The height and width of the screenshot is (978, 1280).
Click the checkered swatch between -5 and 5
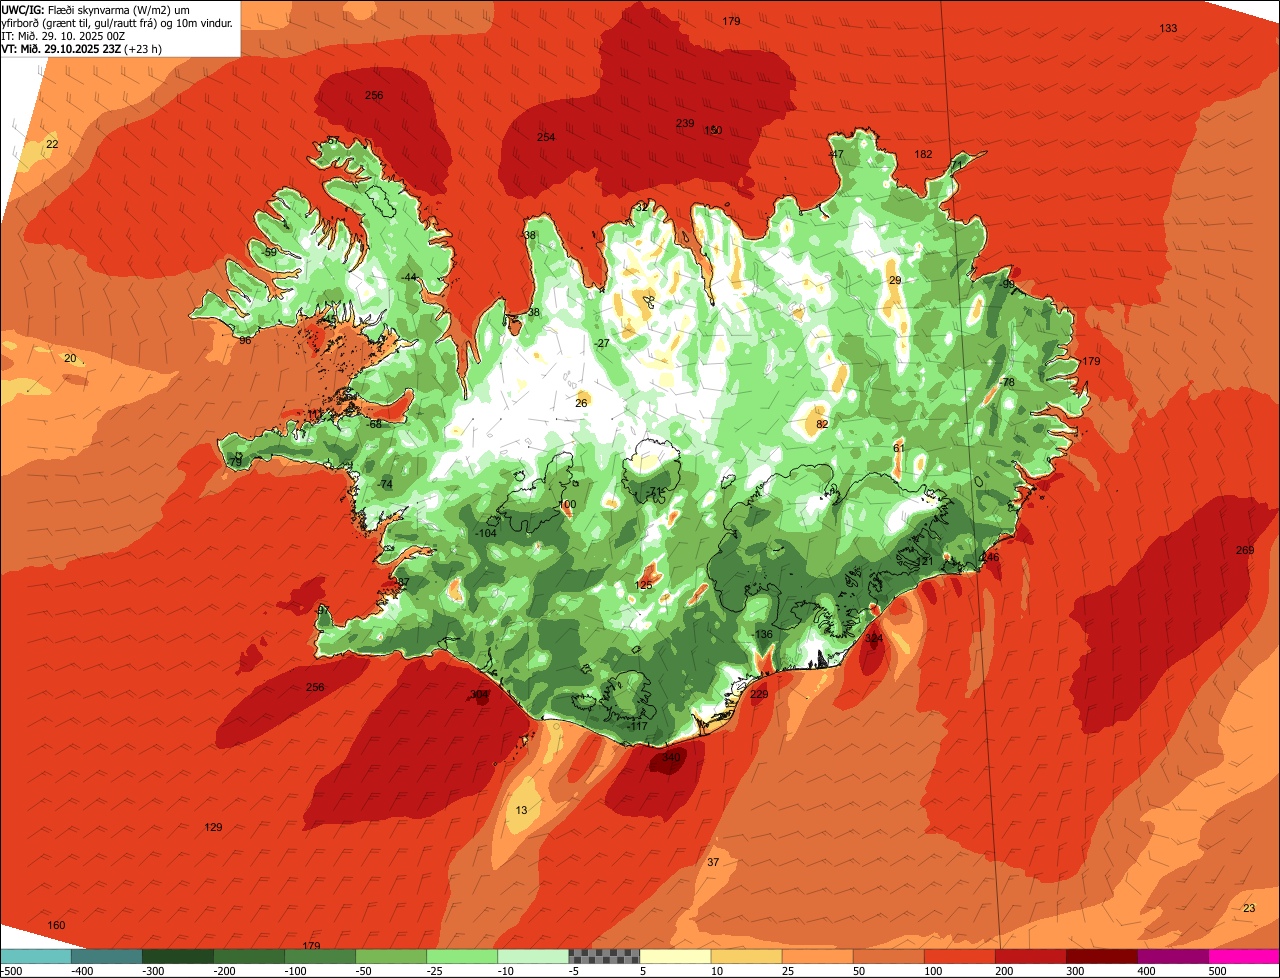point(604,956)
